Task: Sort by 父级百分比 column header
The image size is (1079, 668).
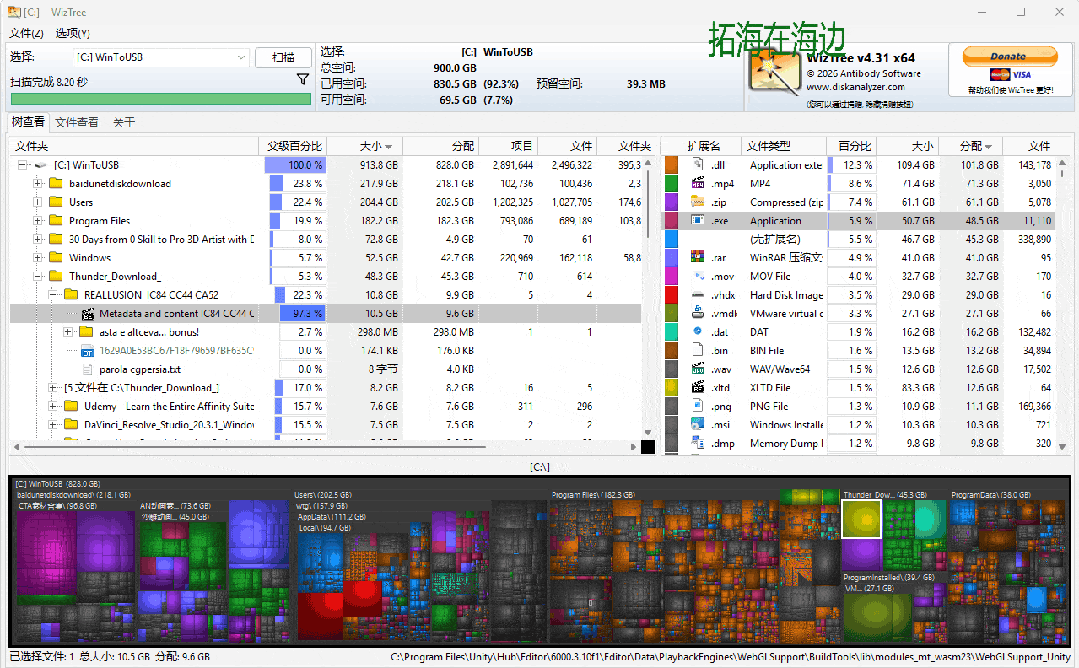Action: coord(294,146)
